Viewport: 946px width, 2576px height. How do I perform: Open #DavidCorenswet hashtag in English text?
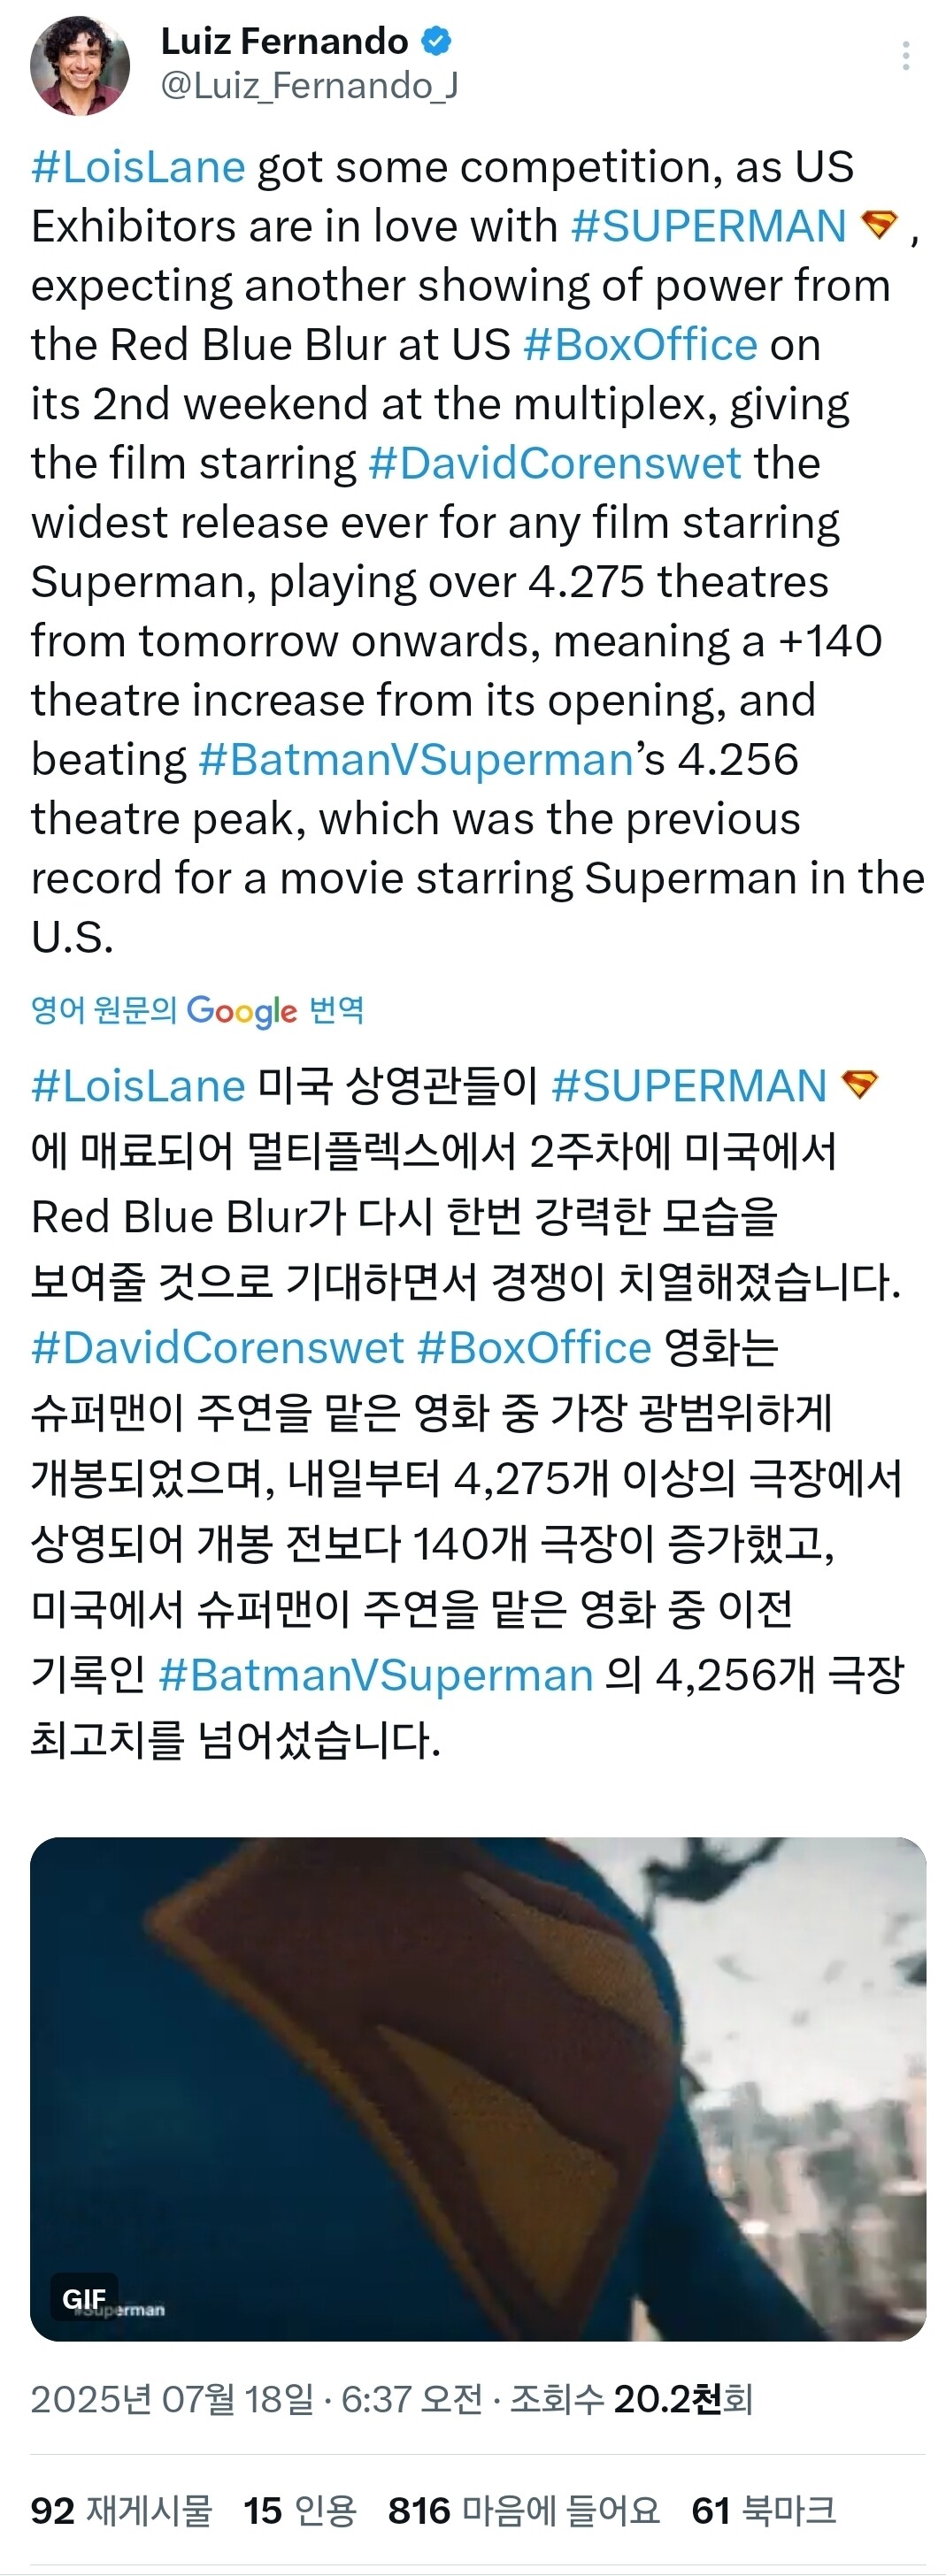tap(554, 463)
